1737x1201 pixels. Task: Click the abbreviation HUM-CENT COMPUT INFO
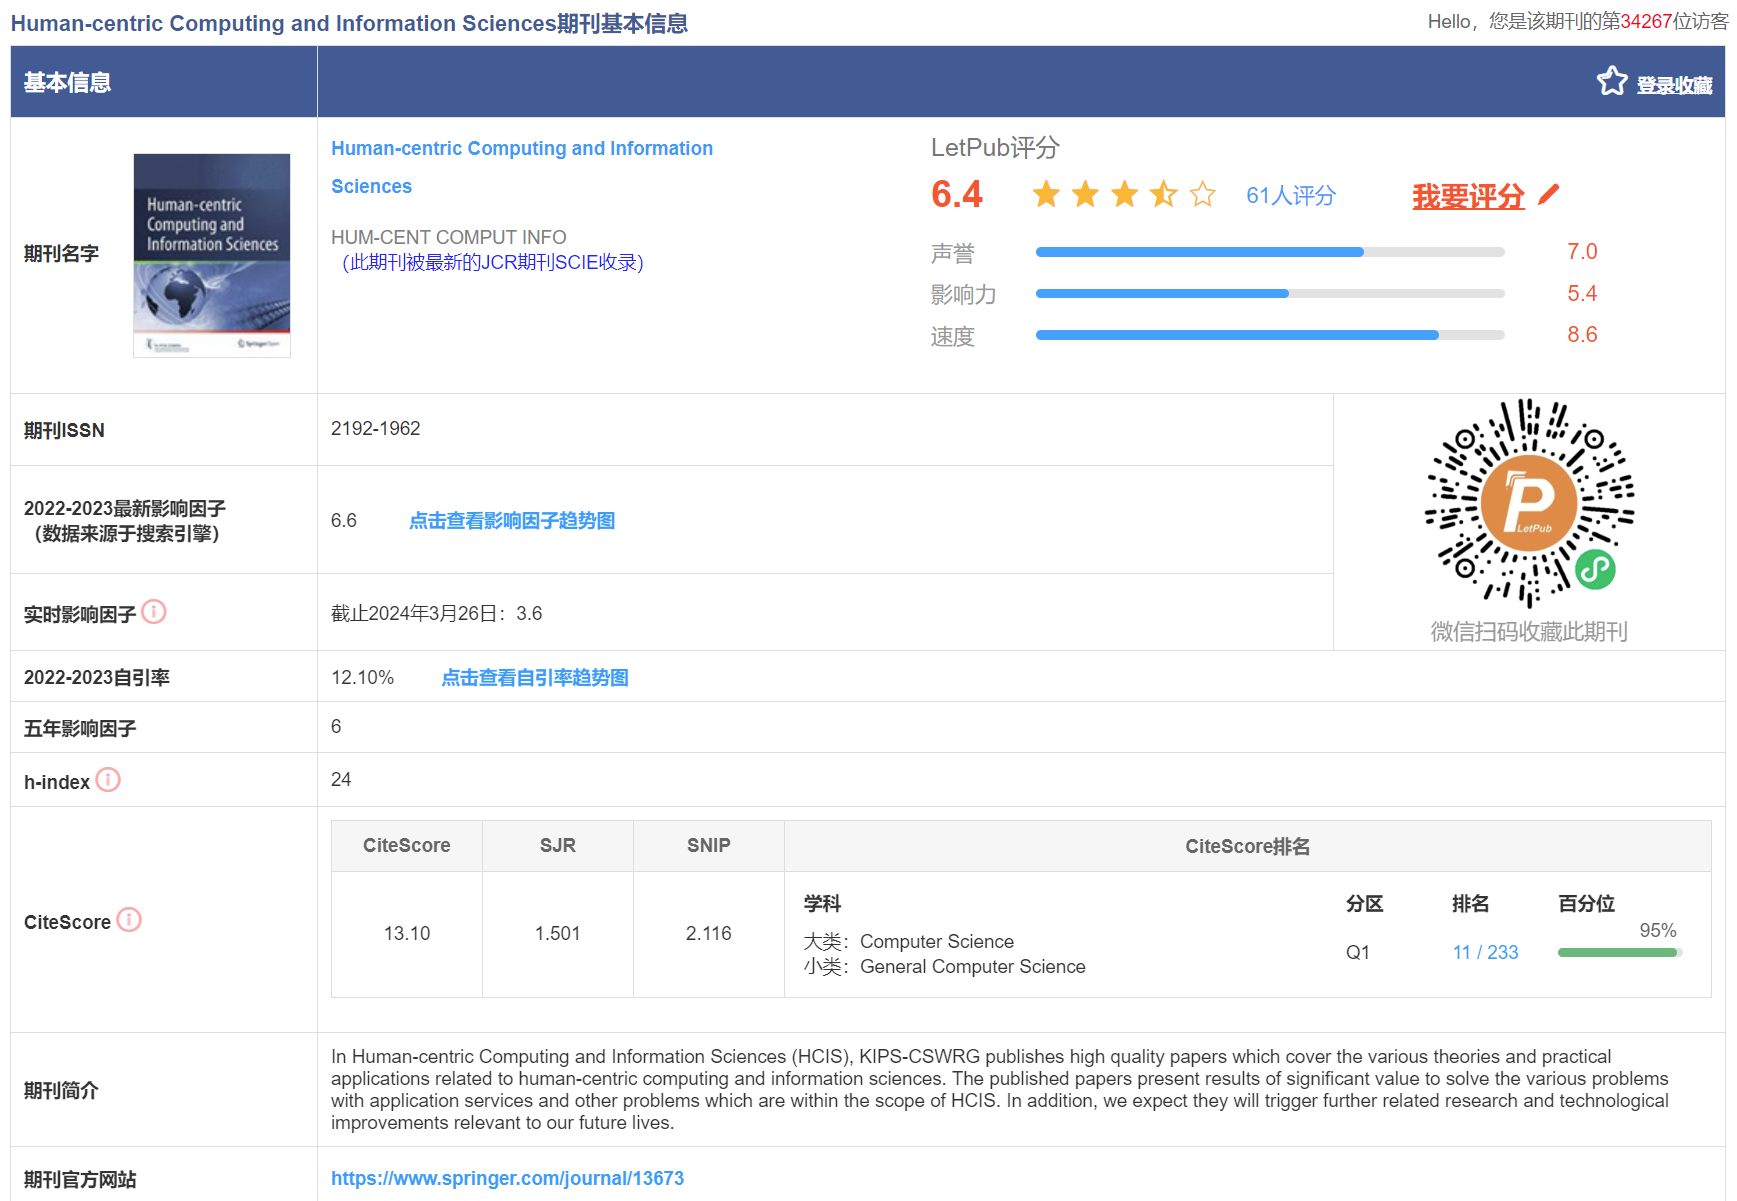(x=448, y=238)
